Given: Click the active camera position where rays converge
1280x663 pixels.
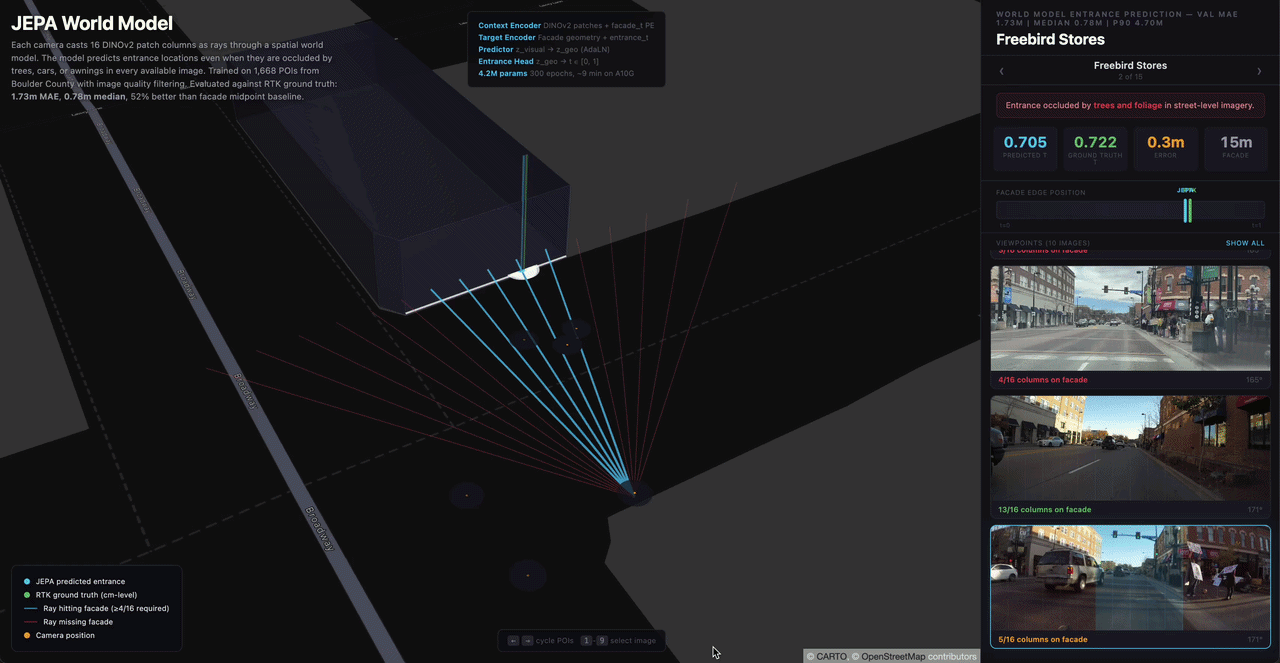Looking at the screenshot, I should point(633,491).
